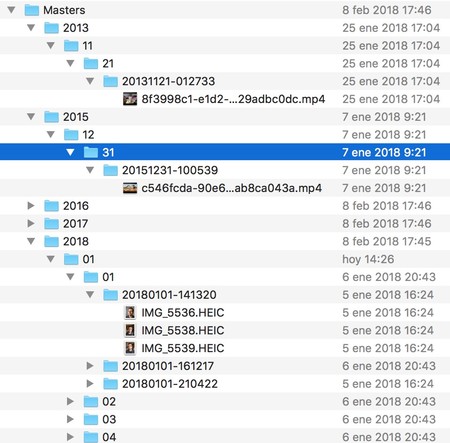Viewport: 450px width, 443px height.
Task: Click the 20180101-210422 folder icon
Action: (111, 384)
